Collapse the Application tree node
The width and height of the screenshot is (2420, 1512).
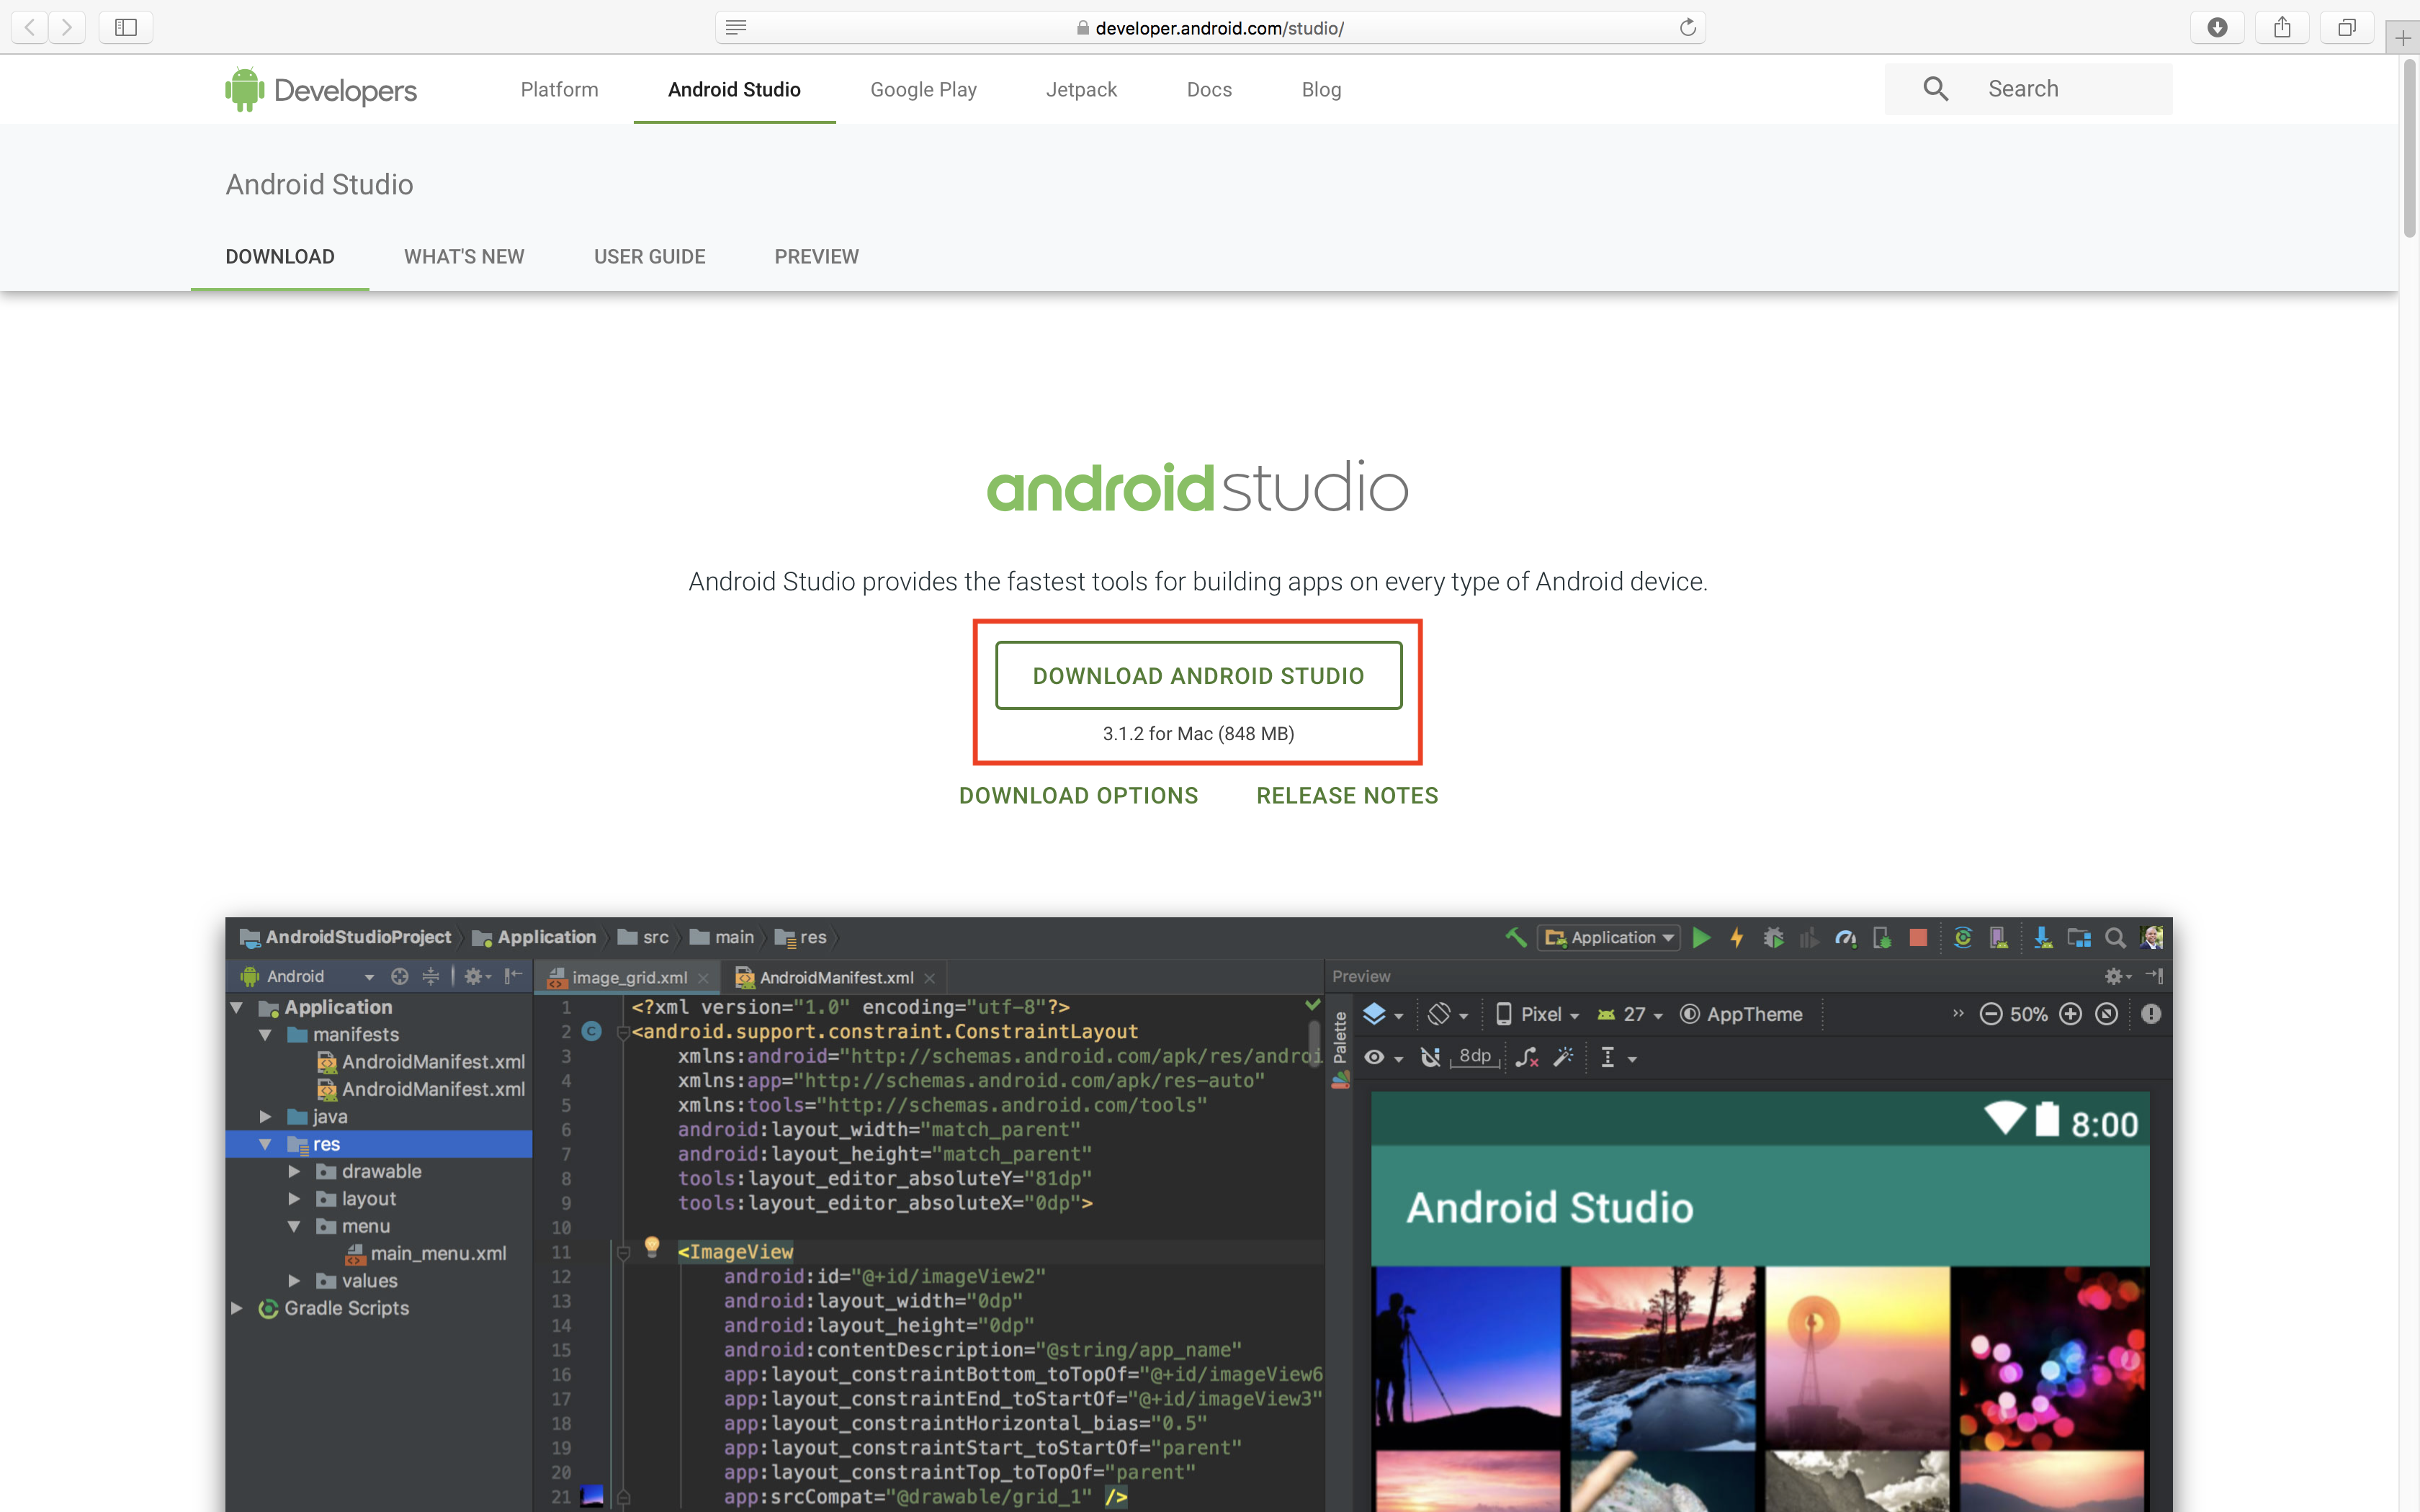click(x=237, y=1007)
